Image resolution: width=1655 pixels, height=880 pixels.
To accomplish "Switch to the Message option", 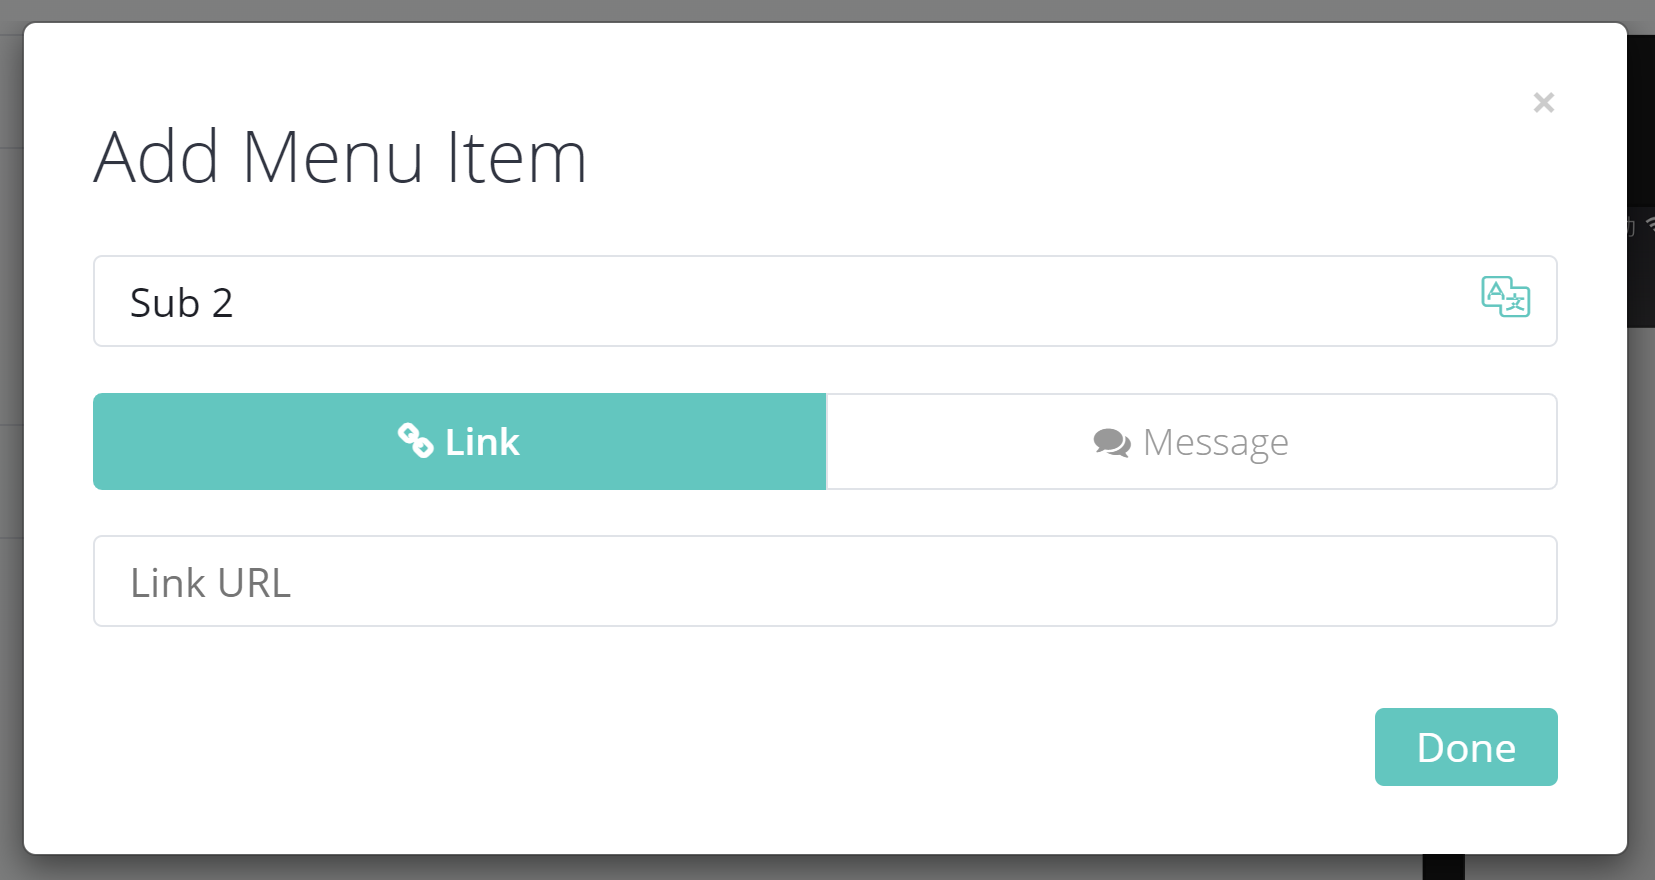I will tap(1191, 441).
